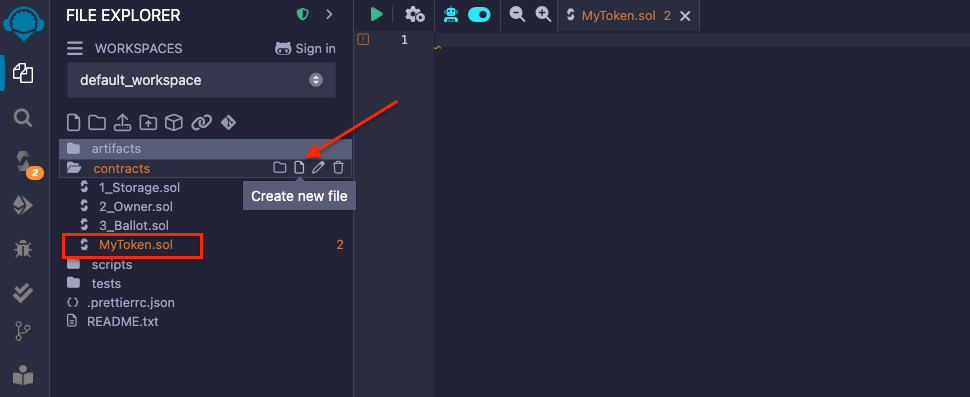Switch to the MyToken.sol editor tab
970x397 pixels.
coord(618,15)
